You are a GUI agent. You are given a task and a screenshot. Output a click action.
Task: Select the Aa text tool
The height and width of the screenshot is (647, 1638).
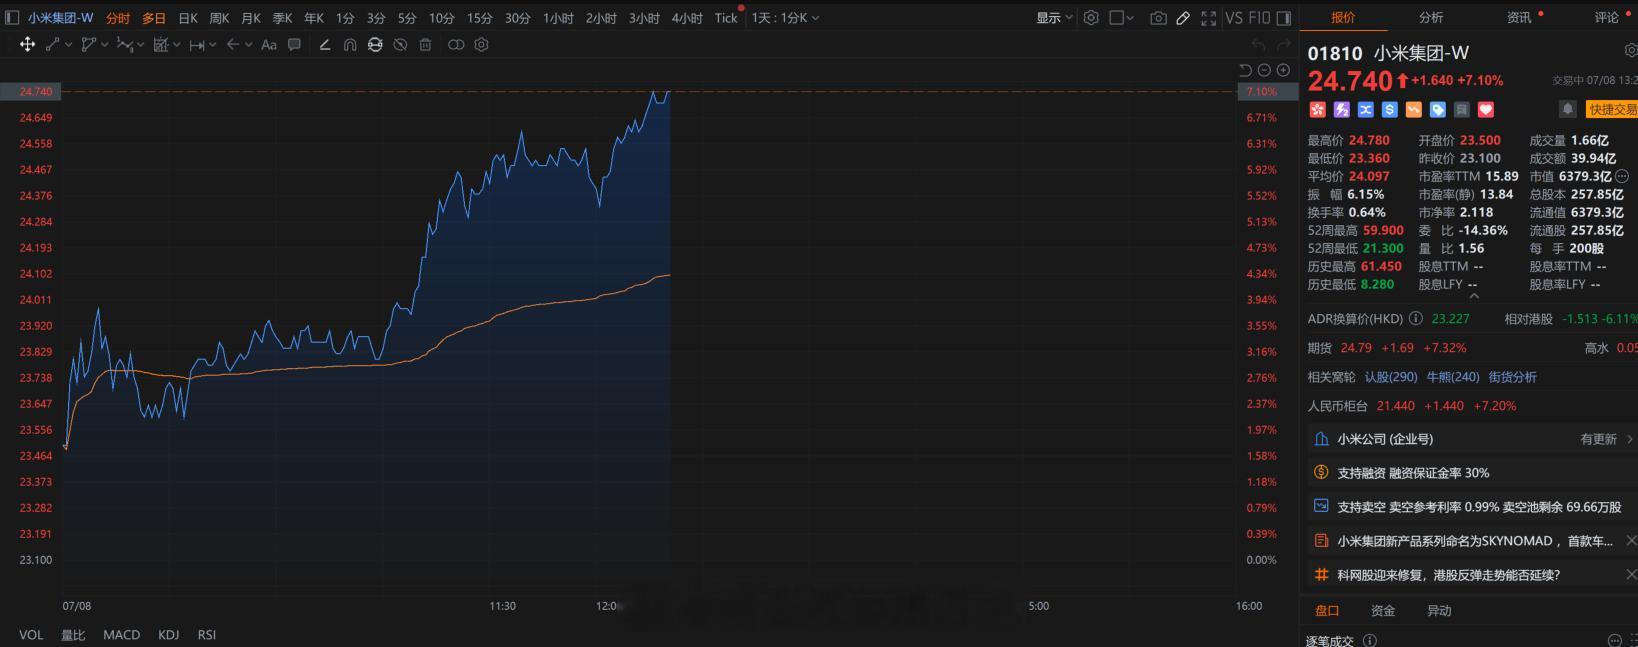coord(269,45)
